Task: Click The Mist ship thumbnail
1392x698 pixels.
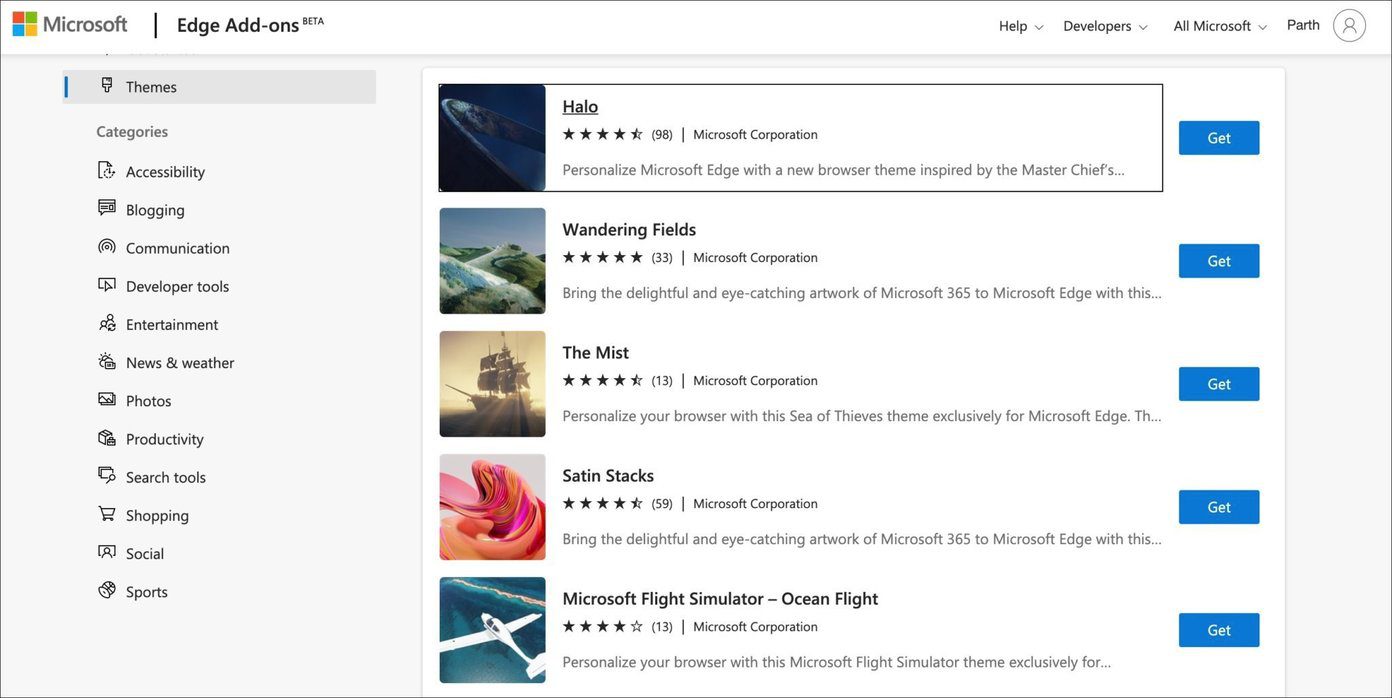Action: coord(493,384)
